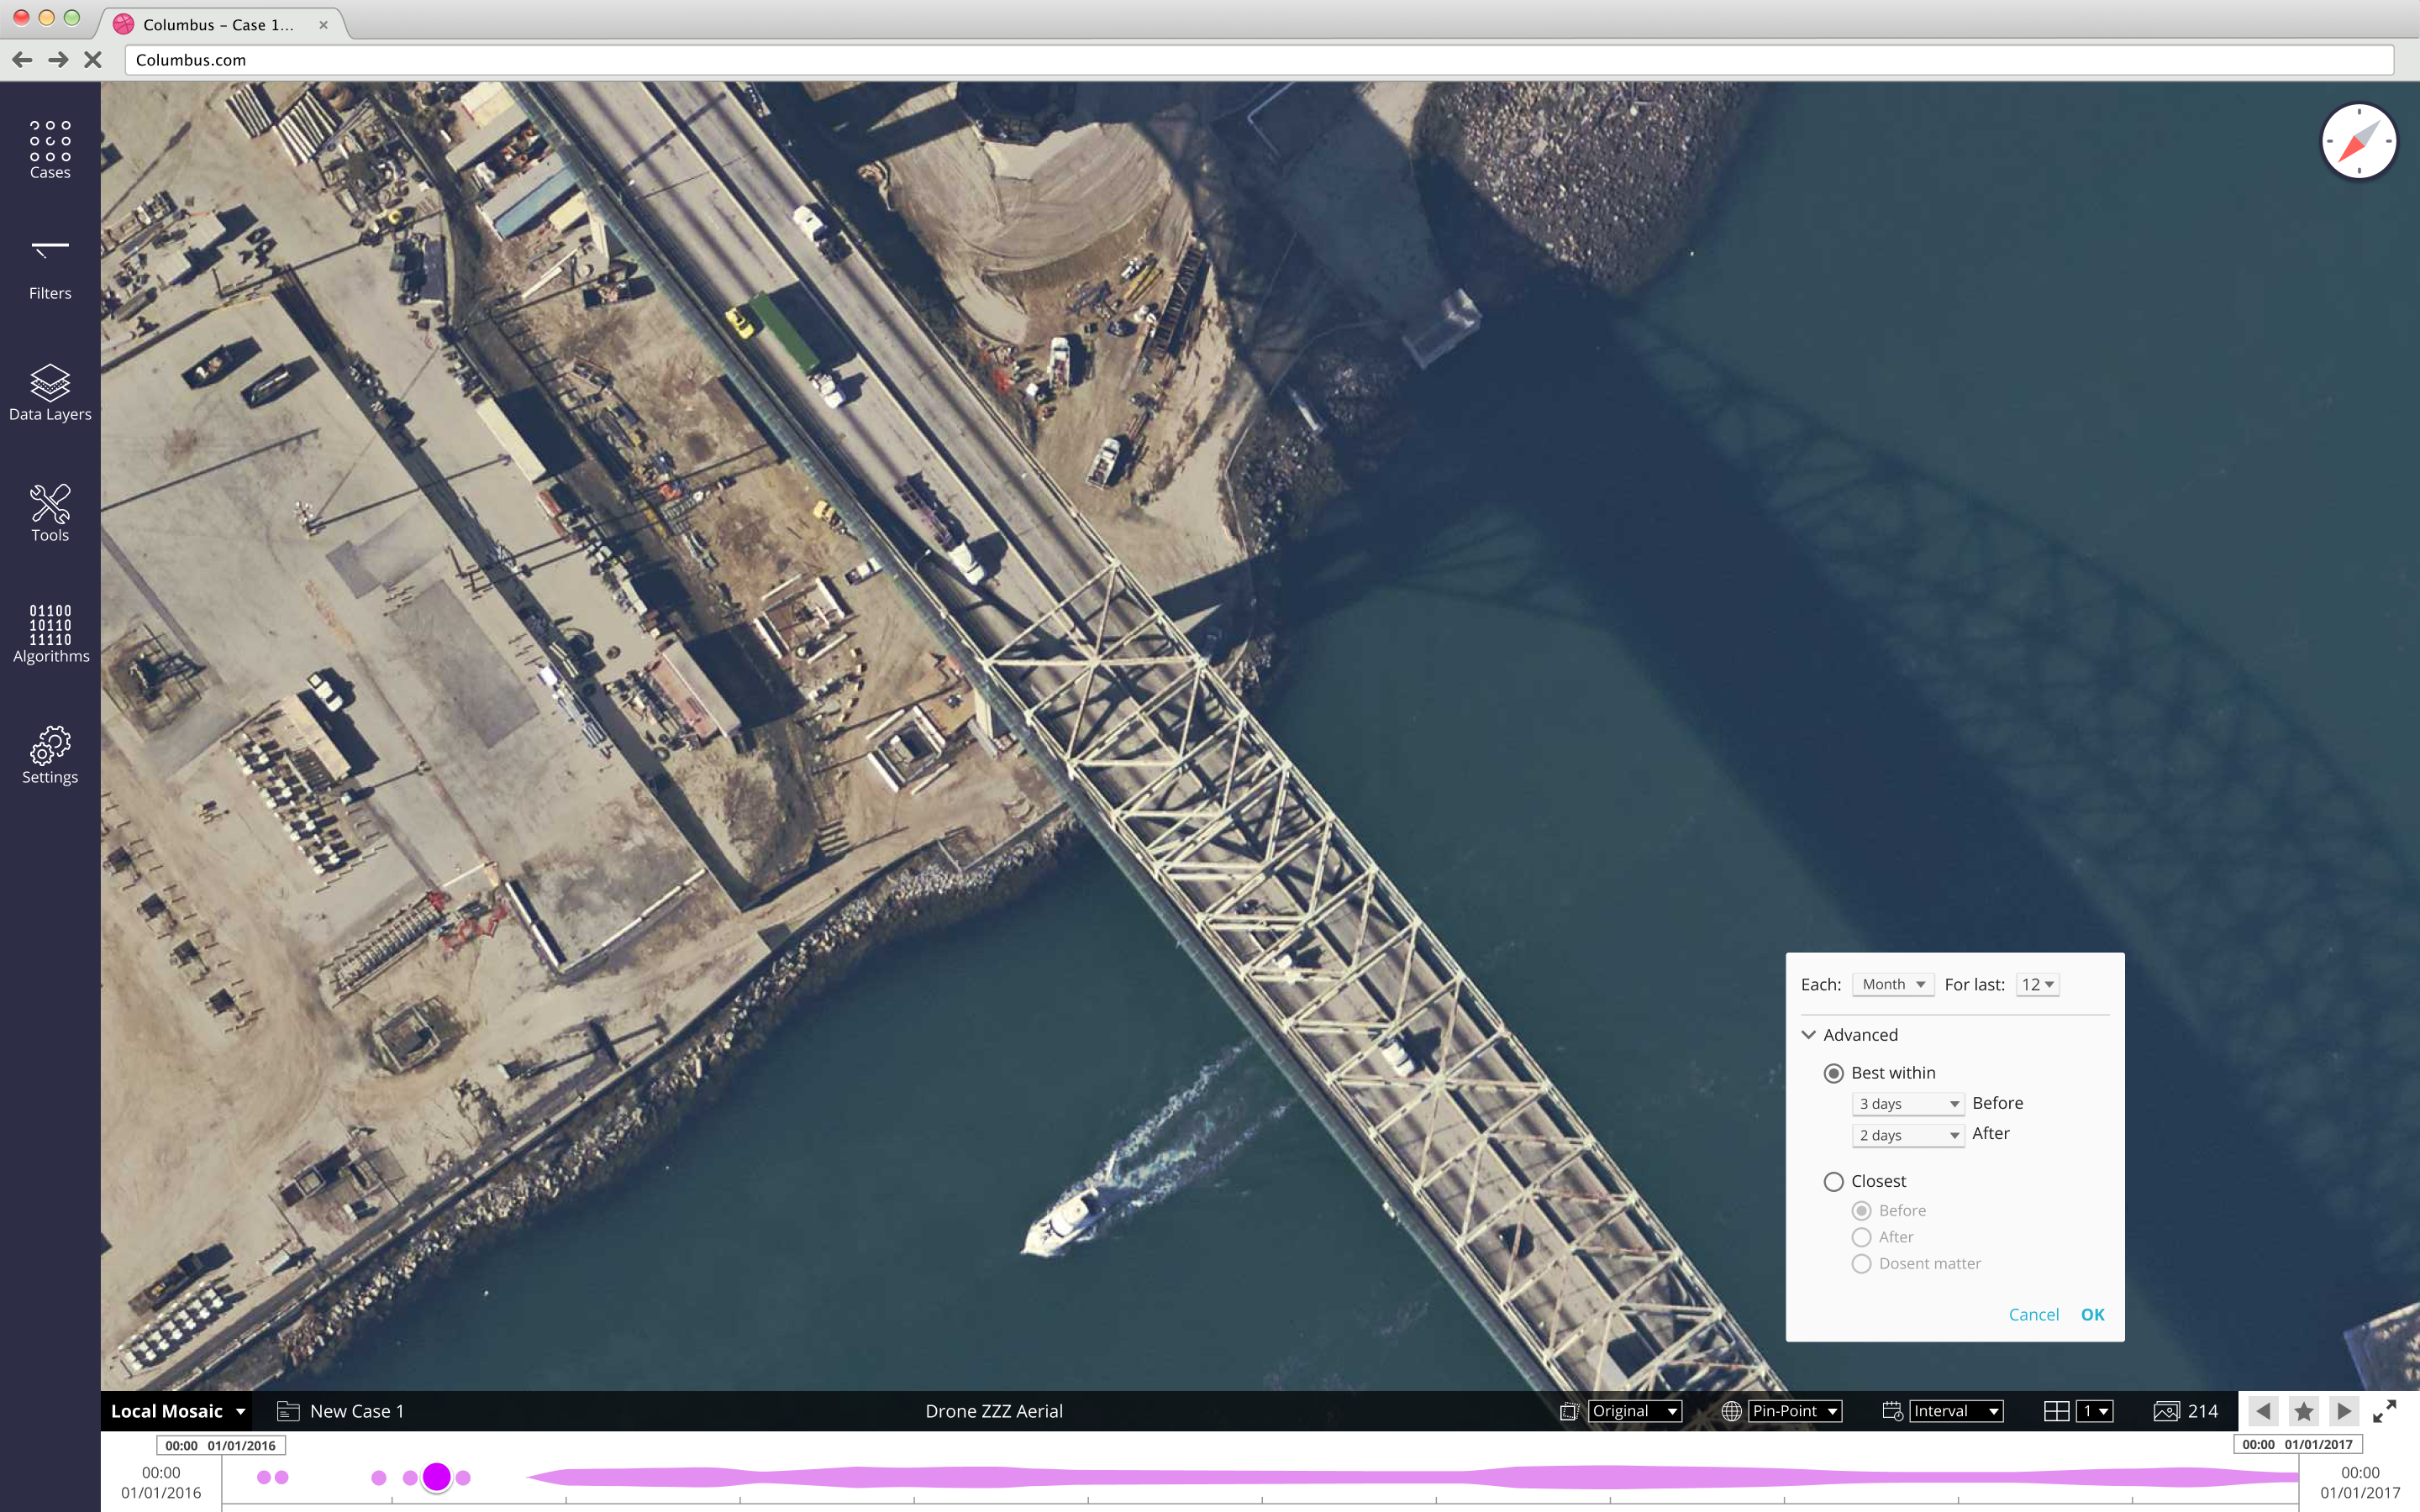This screenshot has height=1512, width=2420.
Task: Click the globe icon beside Pin-Point
Action: click(1732, 1411)
